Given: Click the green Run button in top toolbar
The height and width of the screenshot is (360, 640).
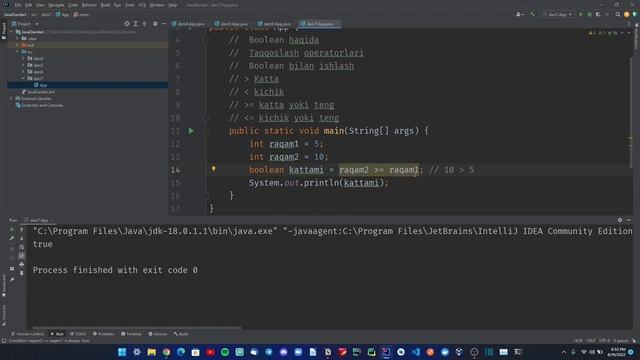Looking at the screenshot, I should coord(581,14).
